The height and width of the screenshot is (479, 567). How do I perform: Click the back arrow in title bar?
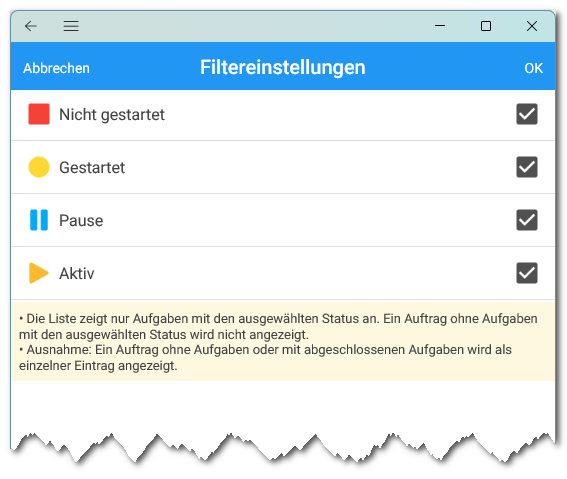tap(31, 26)
